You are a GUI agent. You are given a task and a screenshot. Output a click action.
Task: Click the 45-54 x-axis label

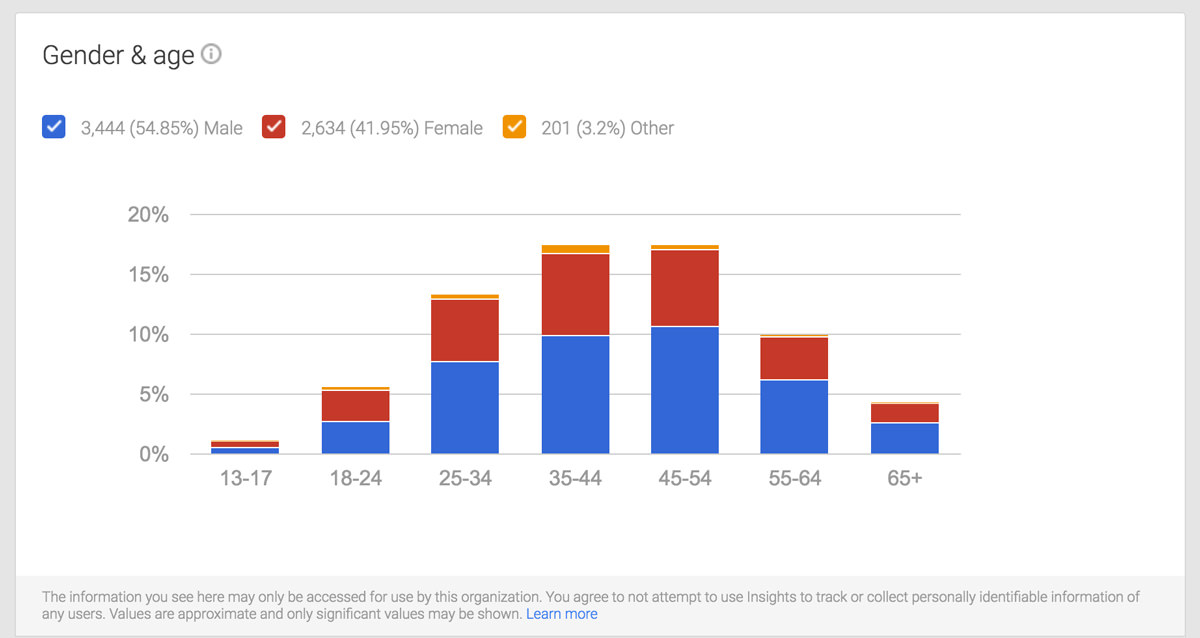click(x=684, y=479)
